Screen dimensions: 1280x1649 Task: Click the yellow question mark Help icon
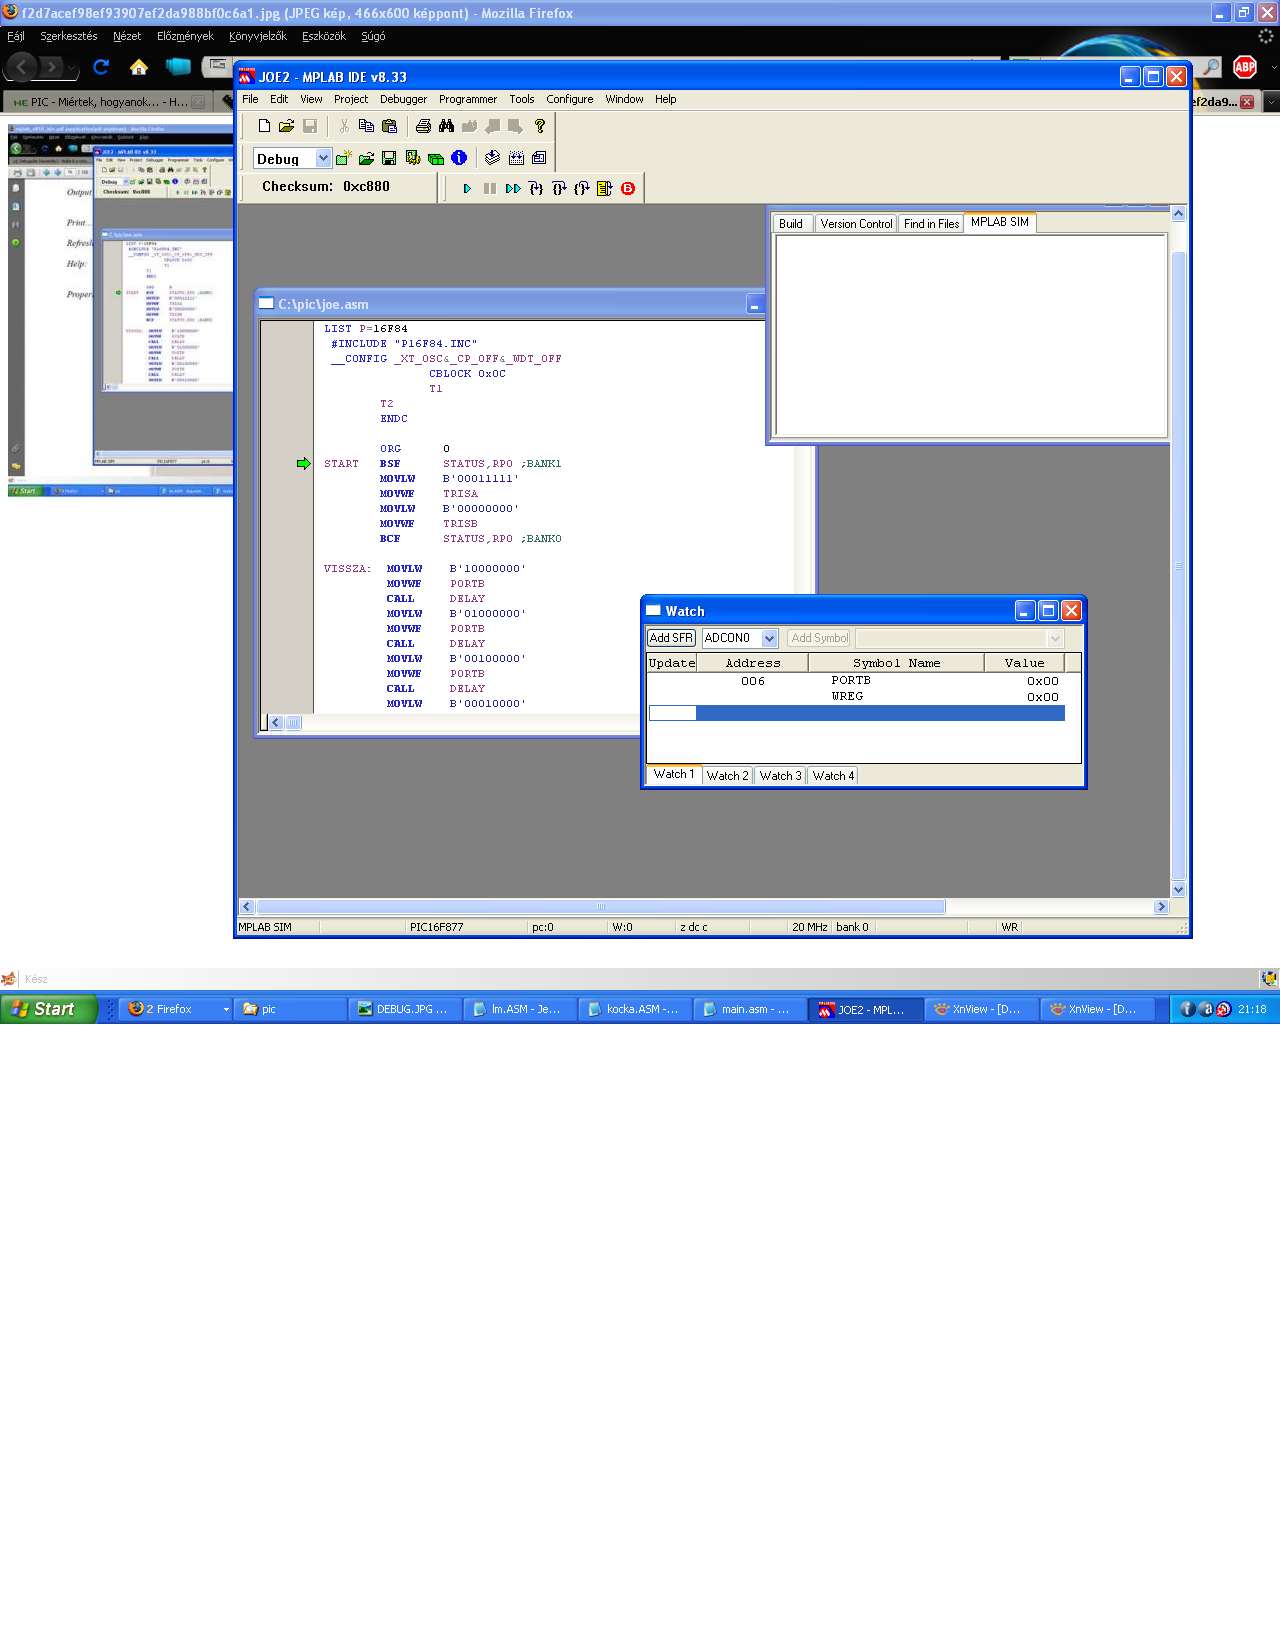click(x=540, y=126)
